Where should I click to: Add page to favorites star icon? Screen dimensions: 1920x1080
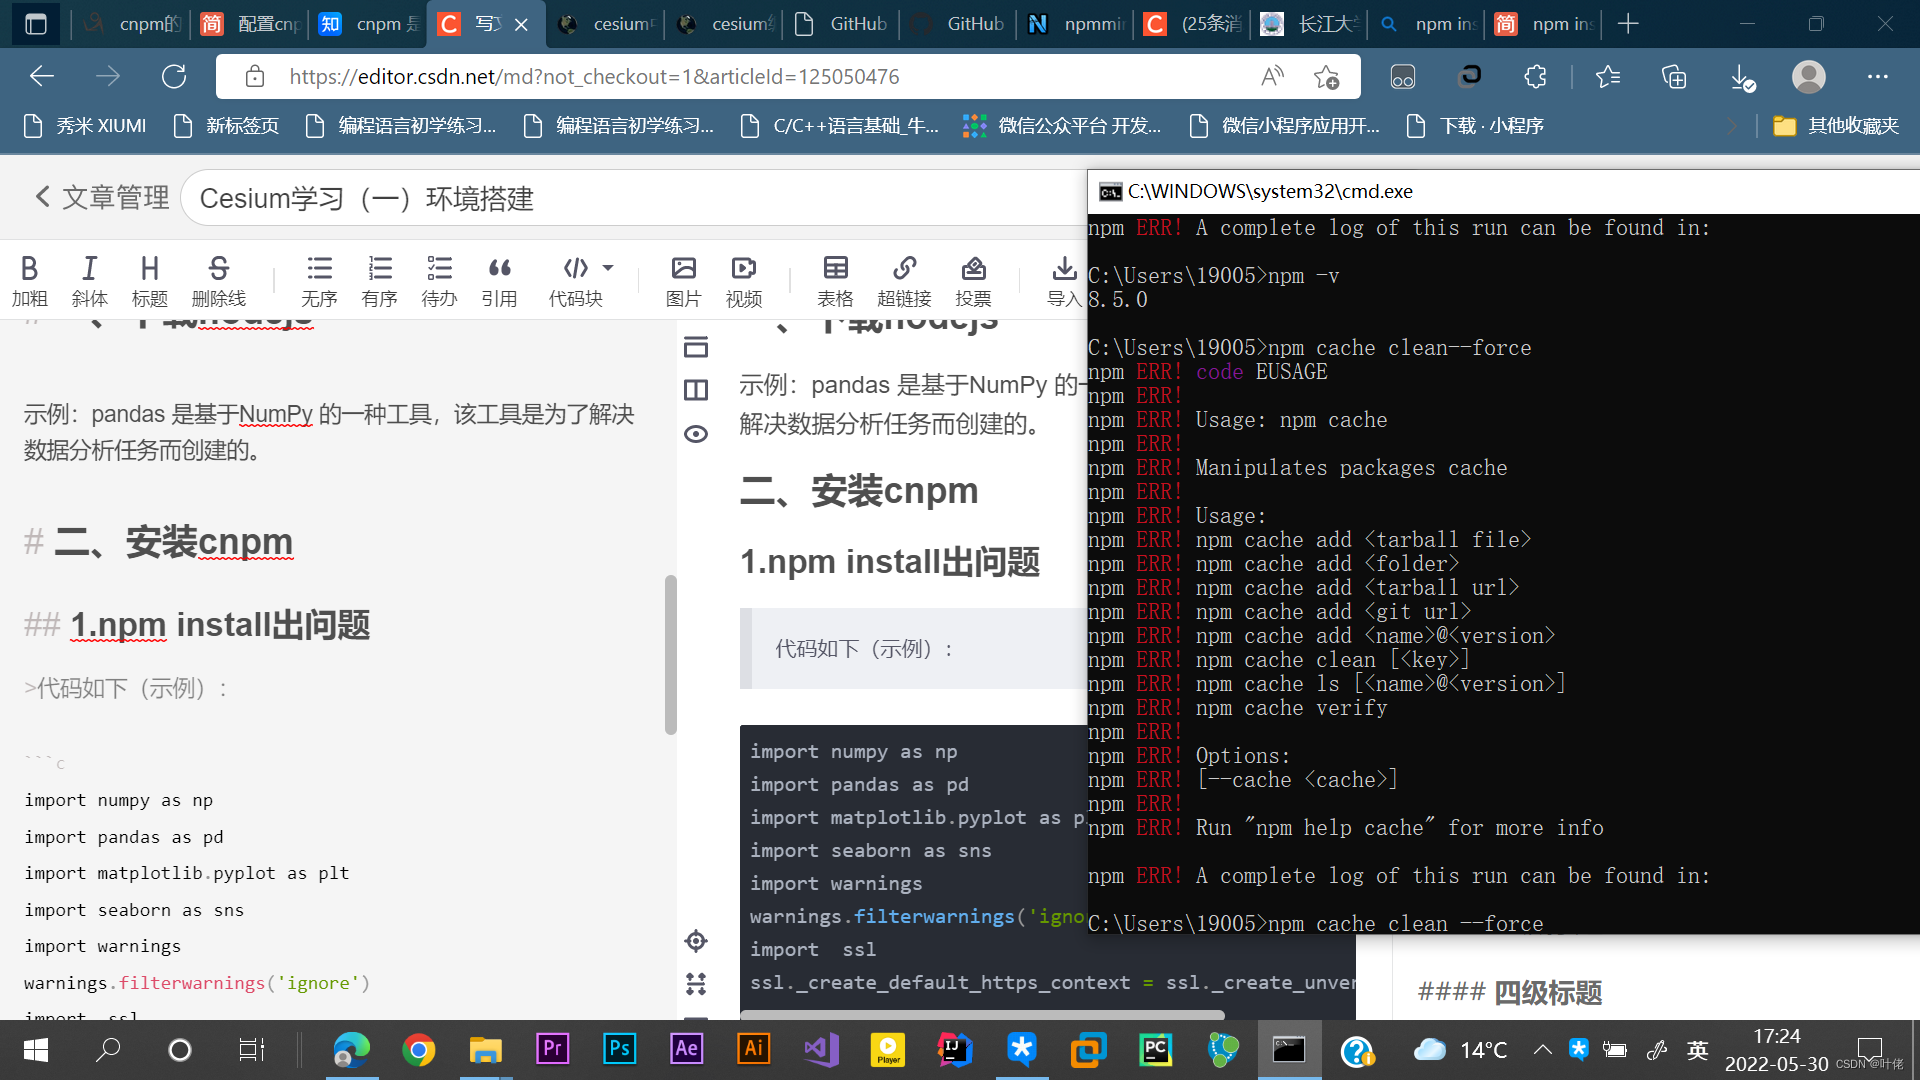pyautogui.click(x=1327, y=76)
